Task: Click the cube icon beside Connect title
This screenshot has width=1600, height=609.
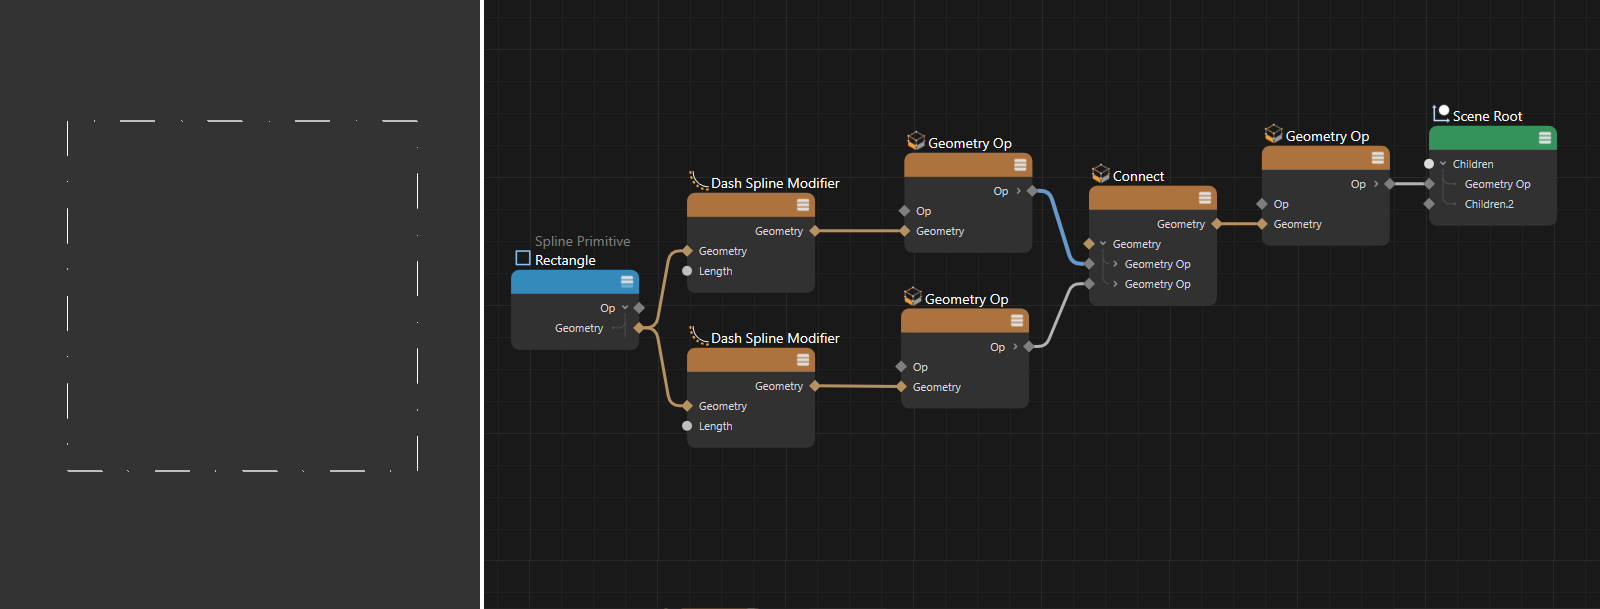Action: tap(1101, 174)
